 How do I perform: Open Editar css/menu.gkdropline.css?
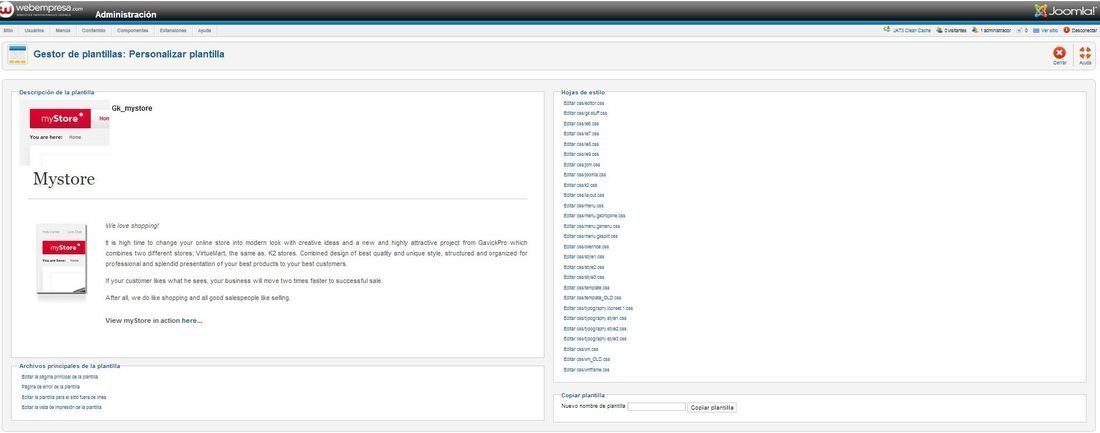coord(594,216)
